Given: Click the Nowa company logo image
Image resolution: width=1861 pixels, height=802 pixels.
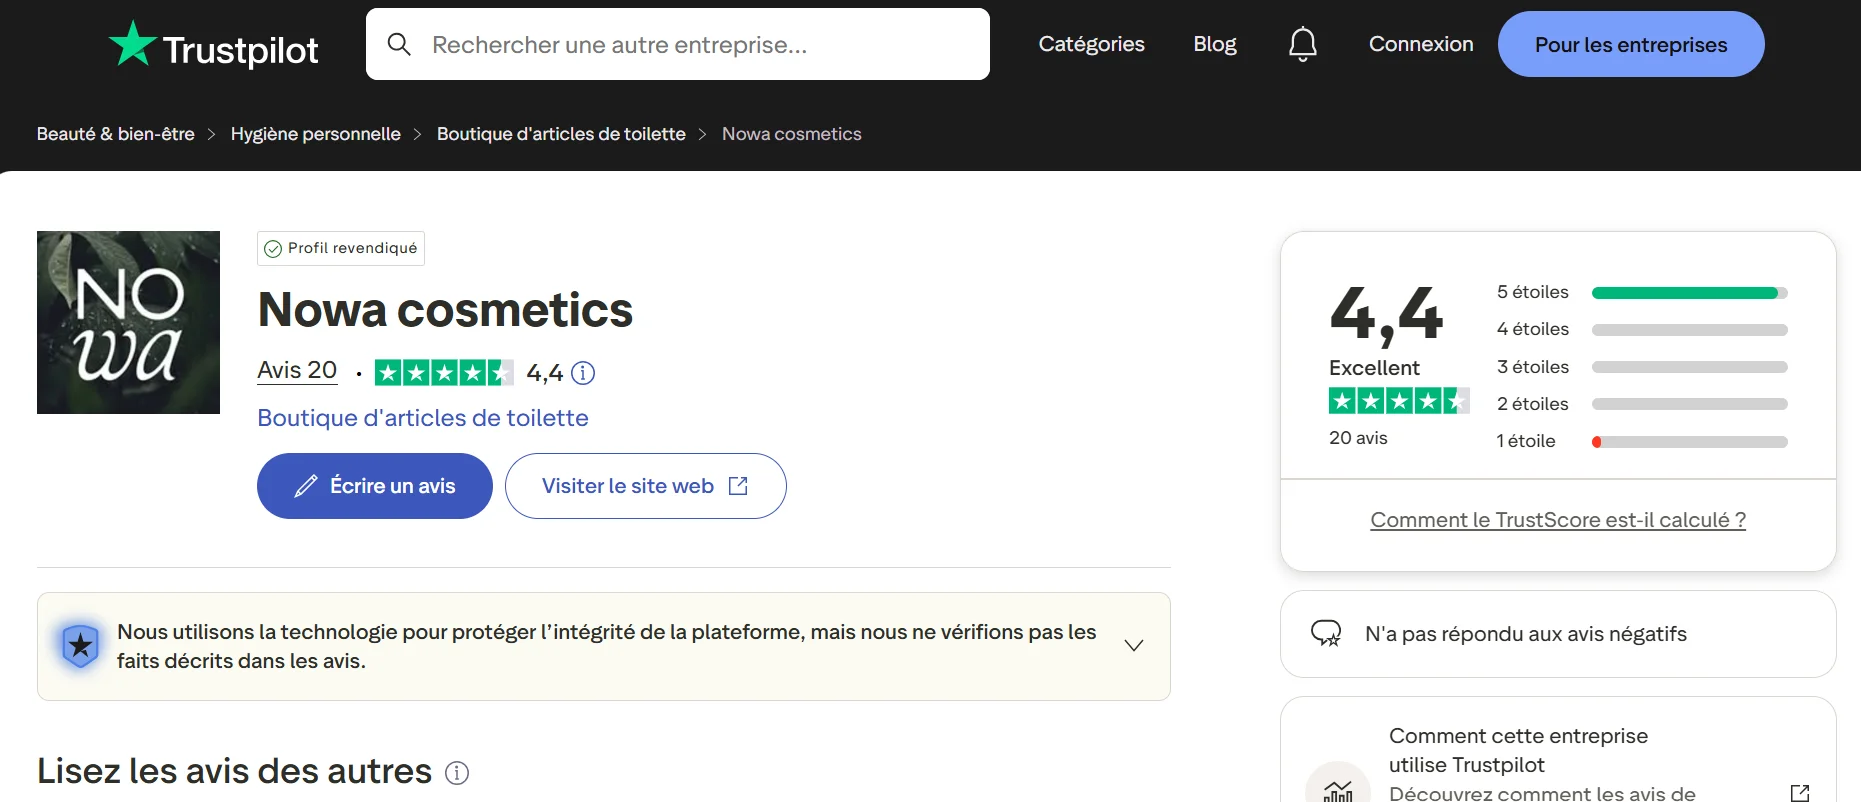Looking at the screenshot, I should [x=128, y=322].
